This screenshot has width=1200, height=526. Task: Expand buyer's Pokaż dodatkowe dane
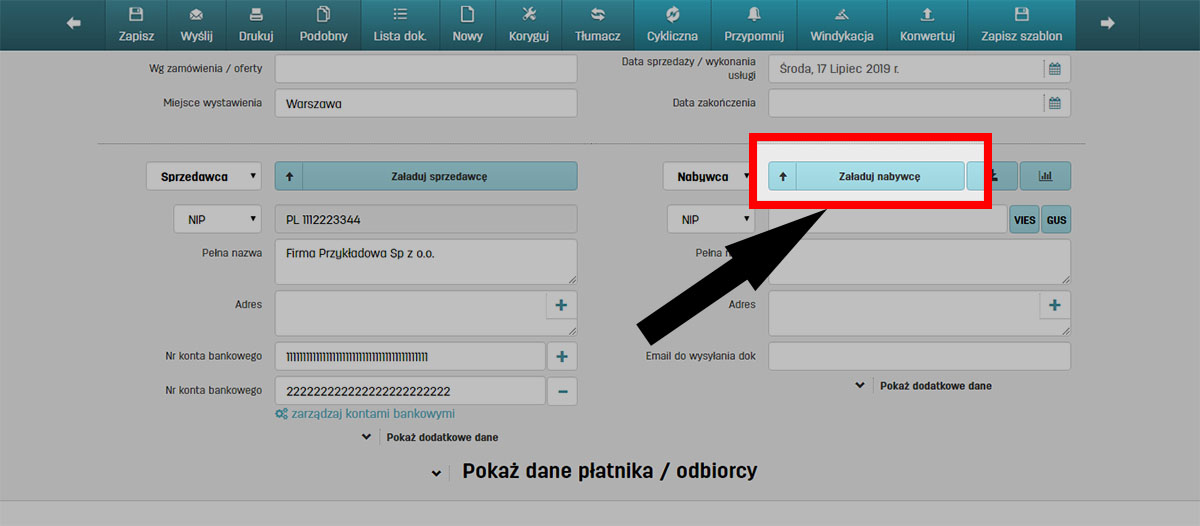click(924, 385)
